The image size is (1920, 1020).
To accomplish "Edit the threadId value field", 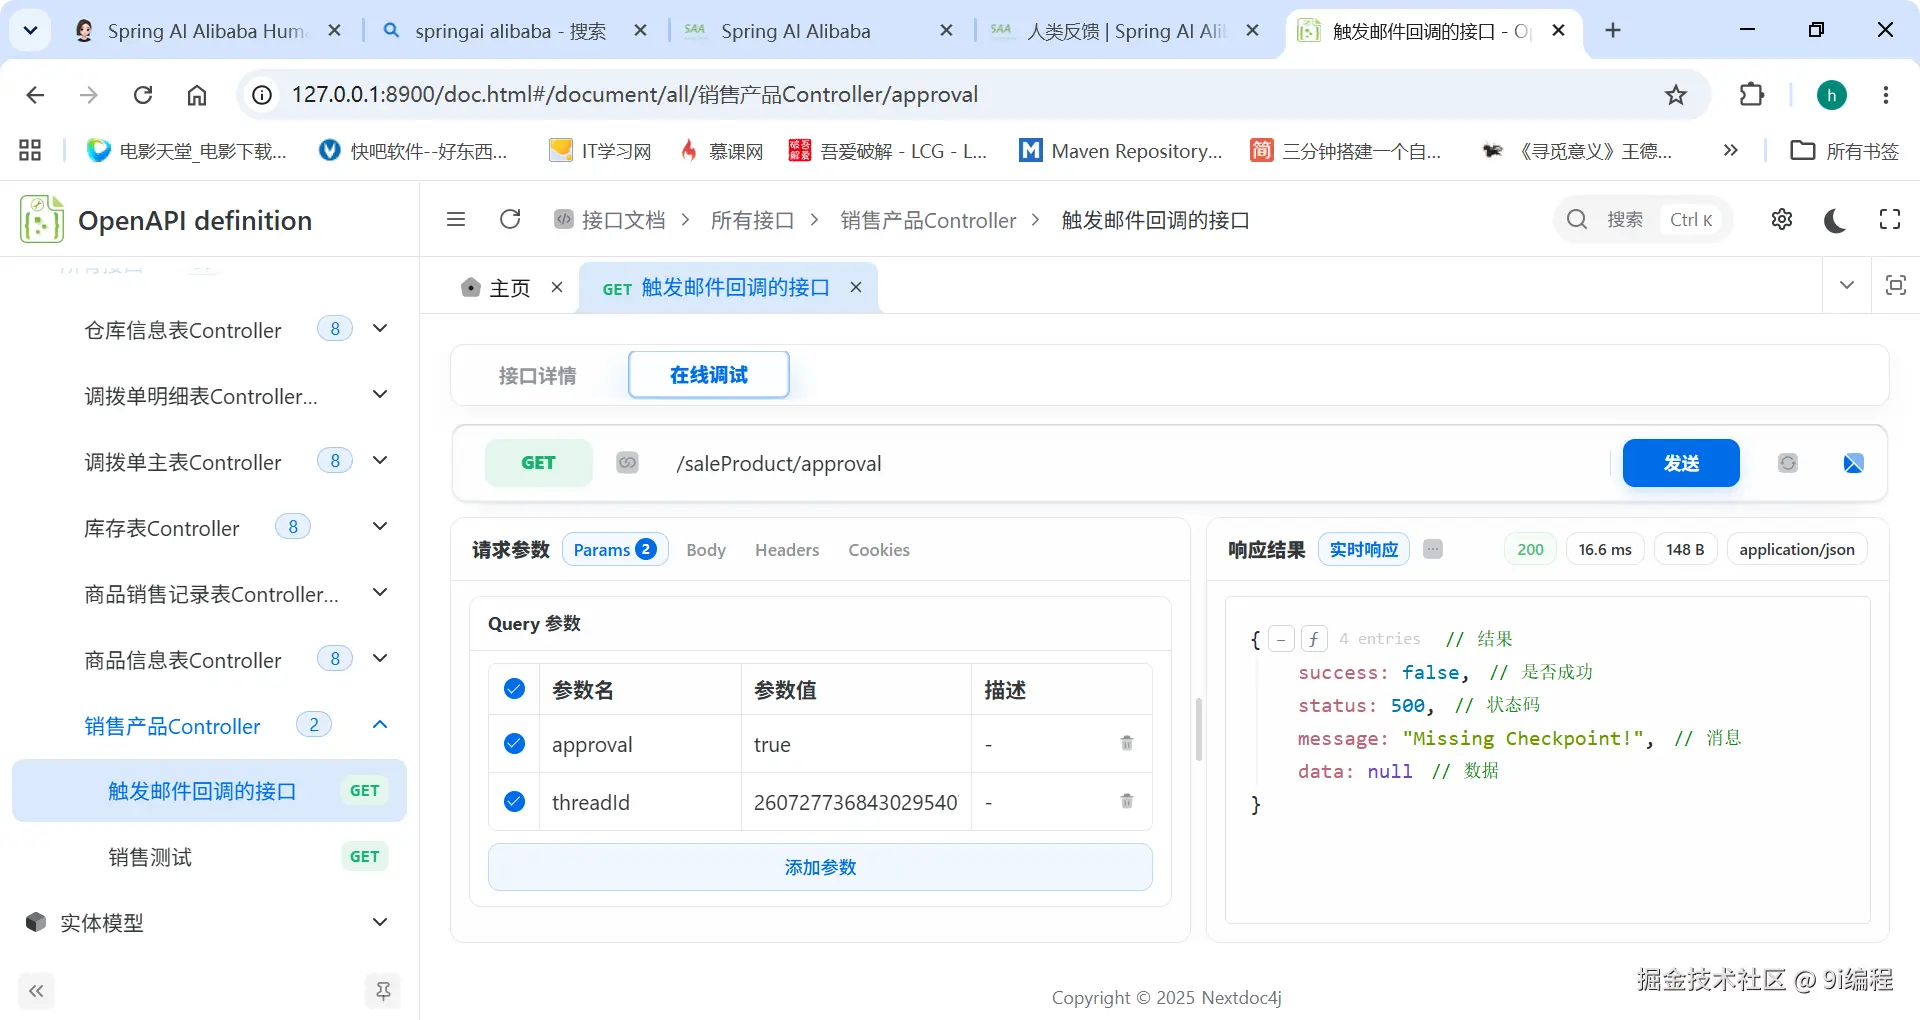I will click(856, 802).
